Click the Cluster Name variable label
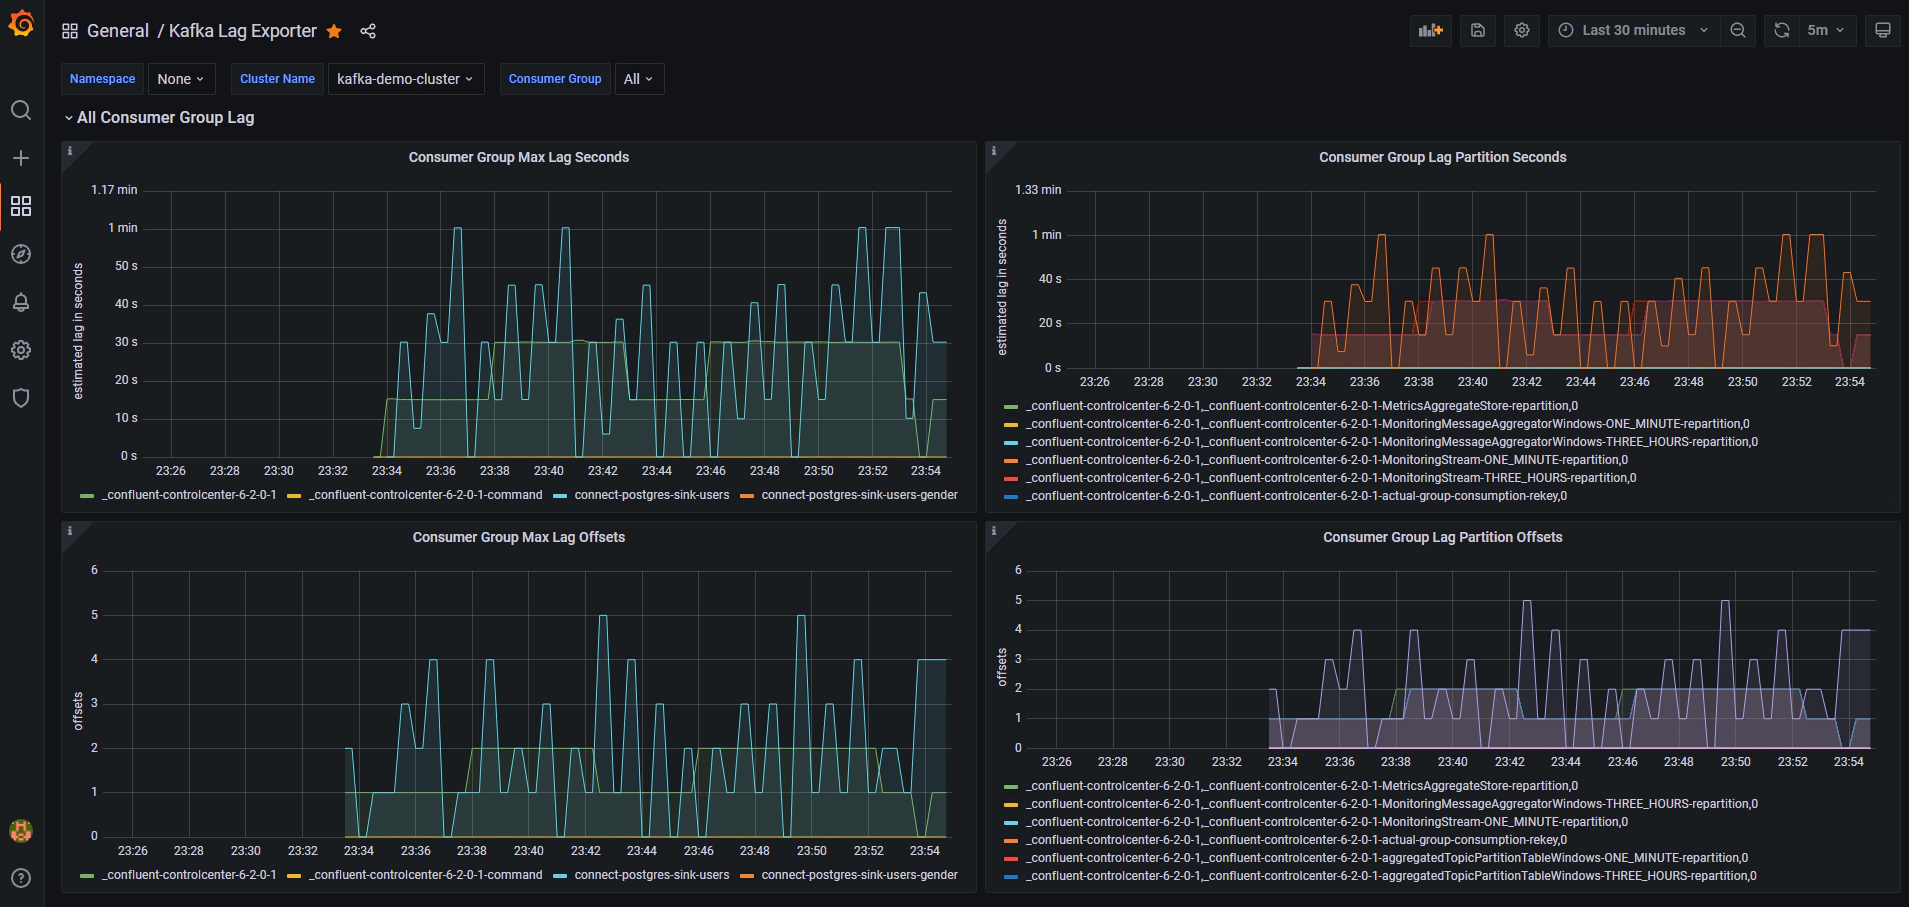The image size is (1909, 907). [x=277, y=79]
